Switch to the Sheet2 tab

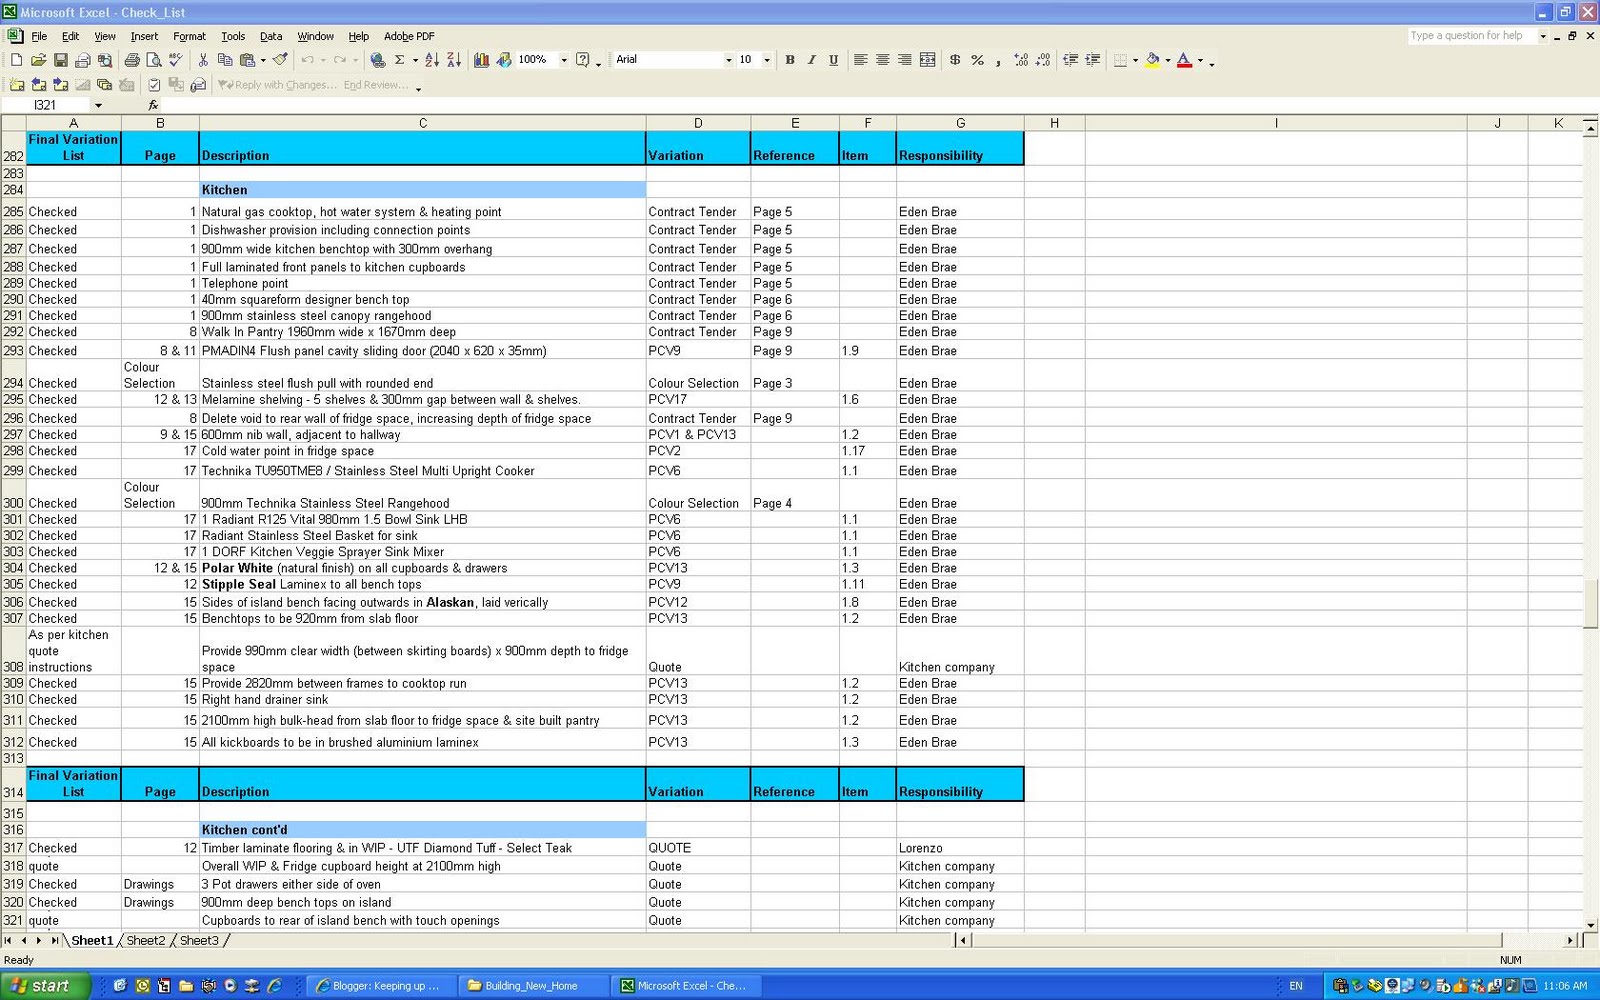tap(146, 940)
